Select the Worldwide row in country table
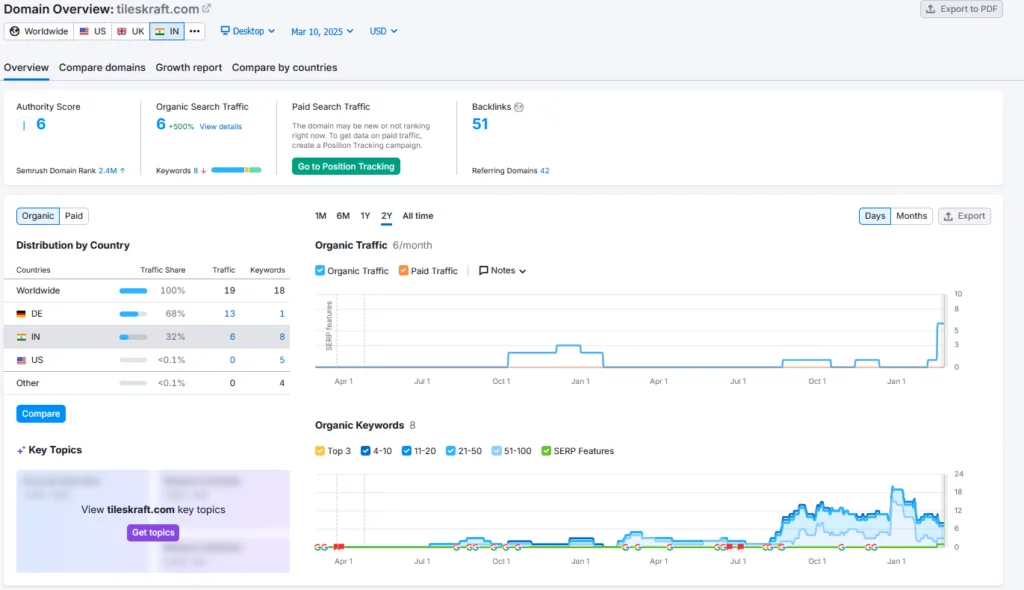Image resolution: width=1024 pixels, height=590 pixels. 147,290
